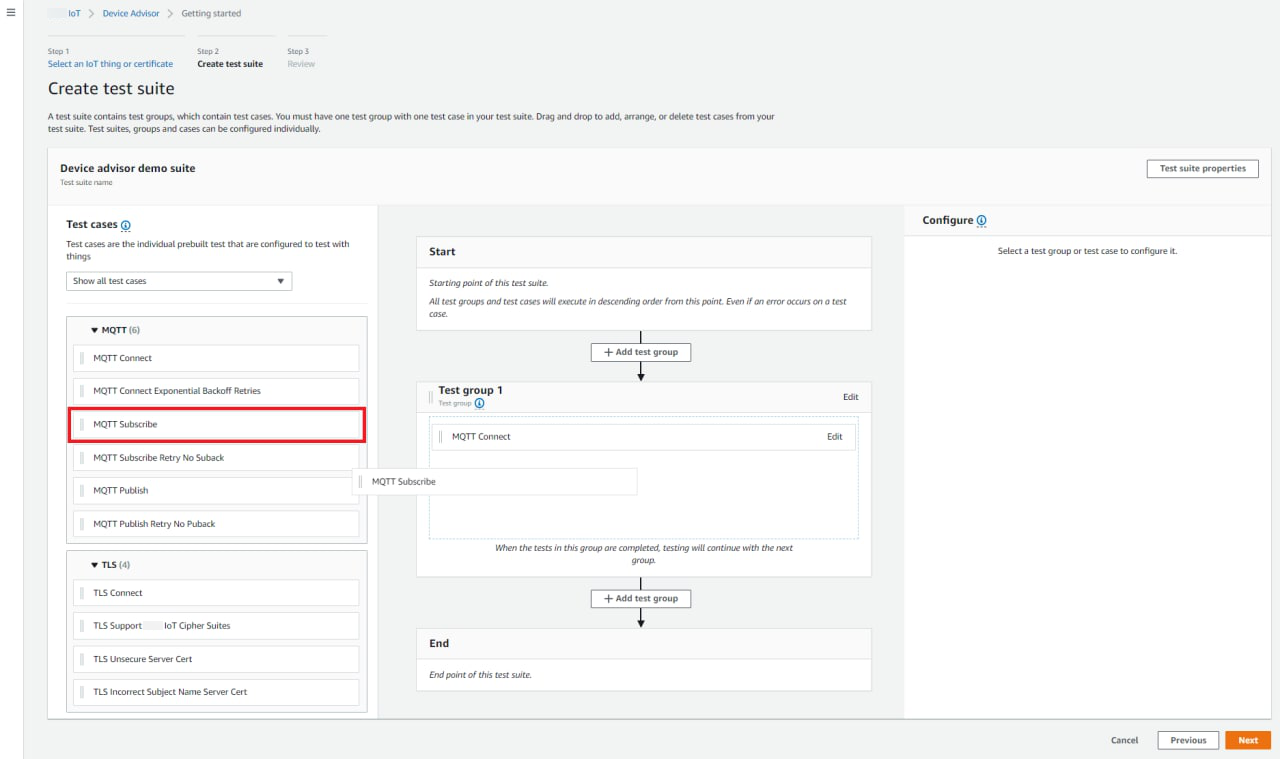The height and width of the screenshot is (759, 1280).
Task: Edit Test group 1
Action: [850, 397]
